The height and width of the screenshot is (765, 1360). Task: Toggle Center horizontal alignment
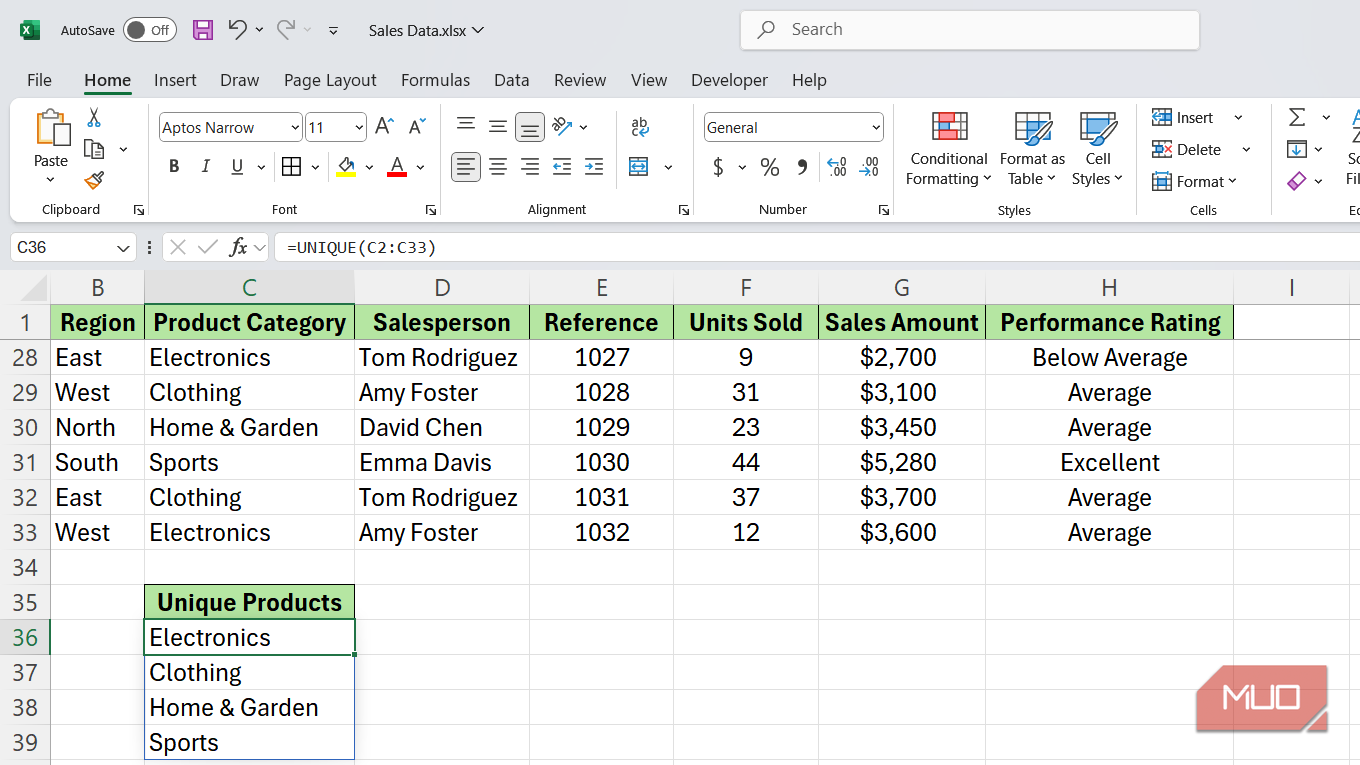498,167
